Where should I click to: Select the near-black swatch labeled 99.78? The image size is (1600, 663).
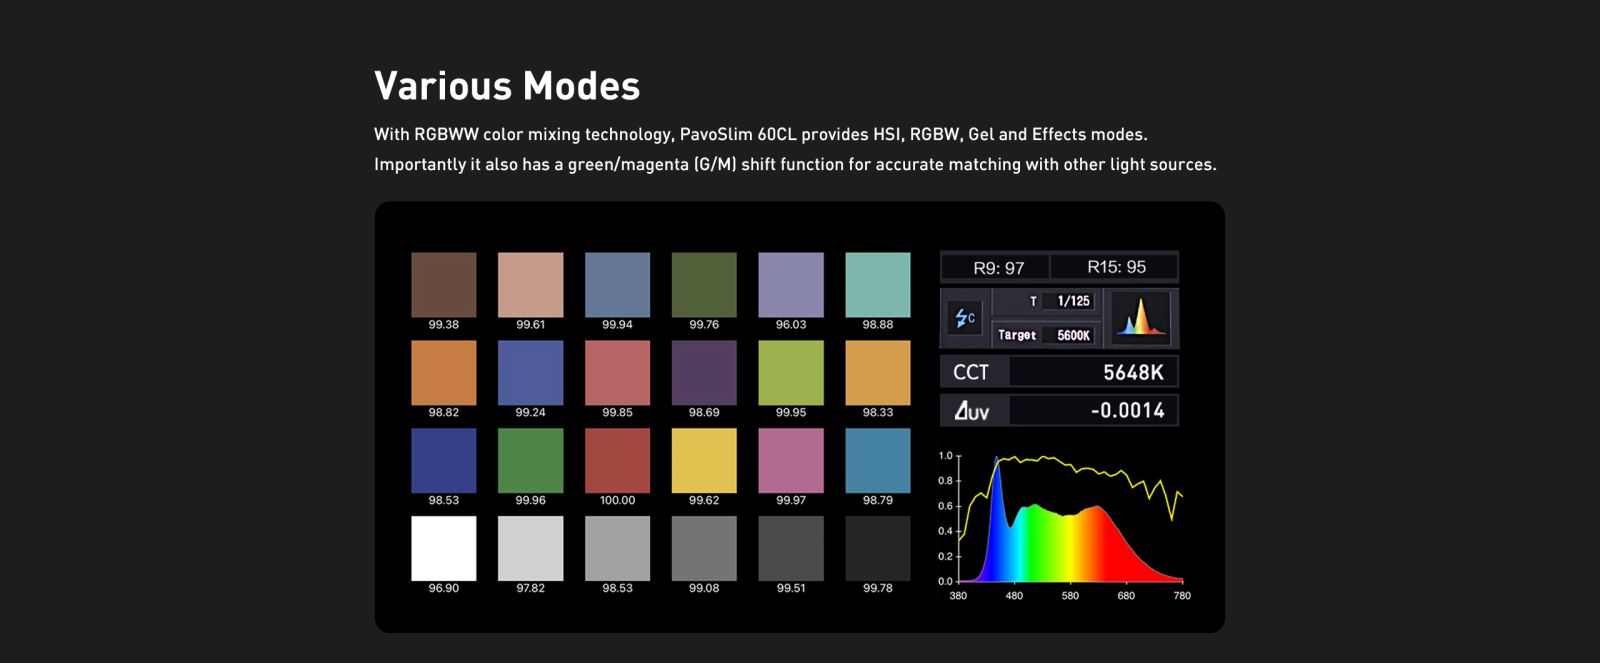[878, 549]
